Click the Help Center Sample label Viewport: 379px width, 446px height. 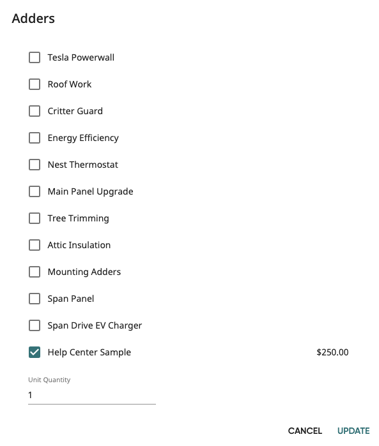point(89,352)
